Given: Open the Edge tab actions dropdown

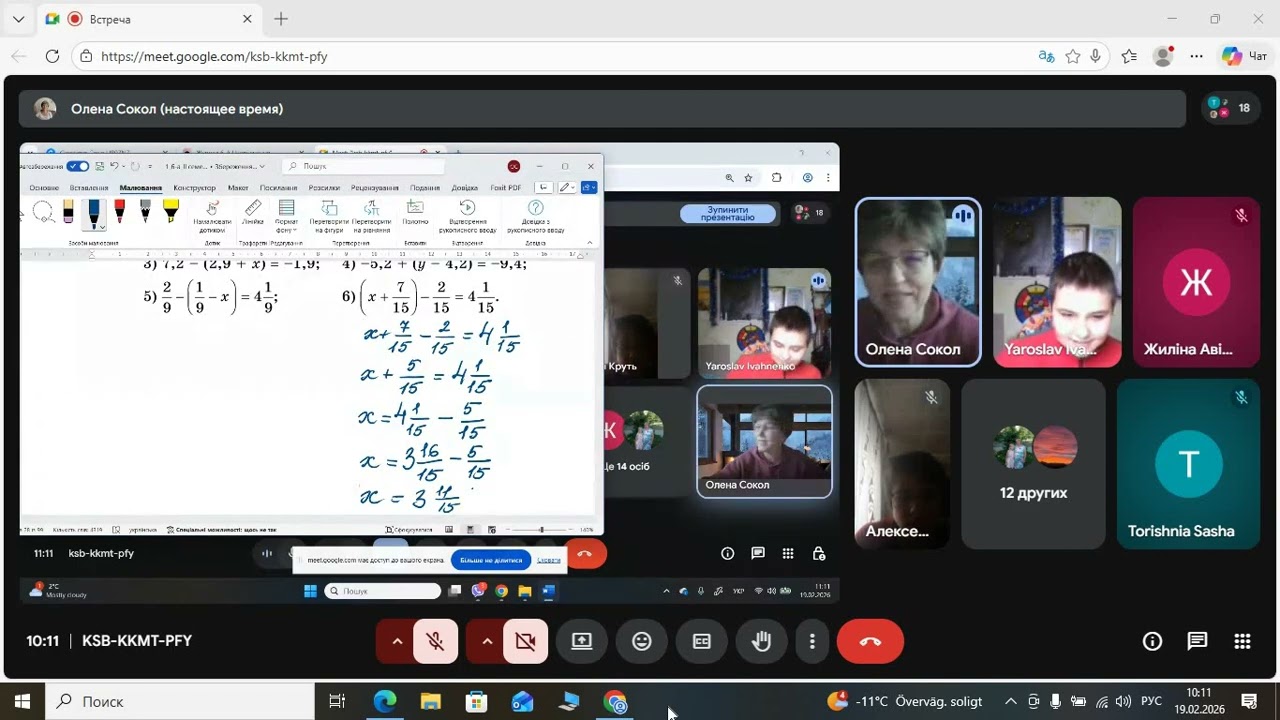Looking at the screenshot, I should coord(18,19).
